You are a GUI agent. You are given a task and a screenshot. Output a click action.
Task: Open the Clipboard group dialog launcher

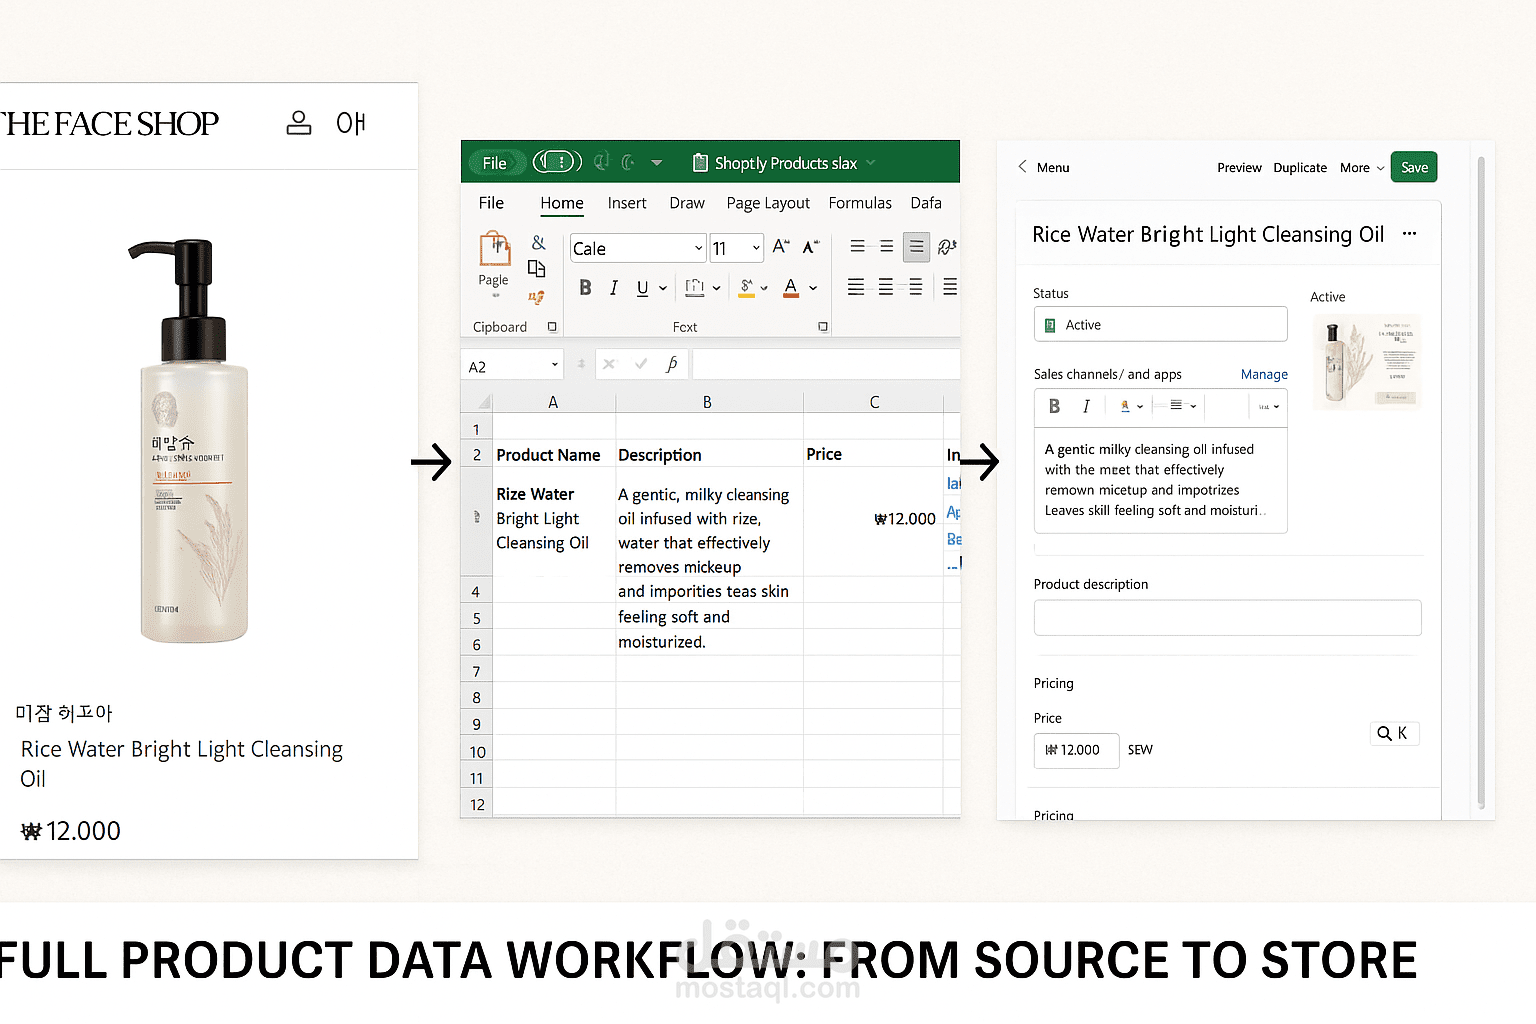[552, 327]
